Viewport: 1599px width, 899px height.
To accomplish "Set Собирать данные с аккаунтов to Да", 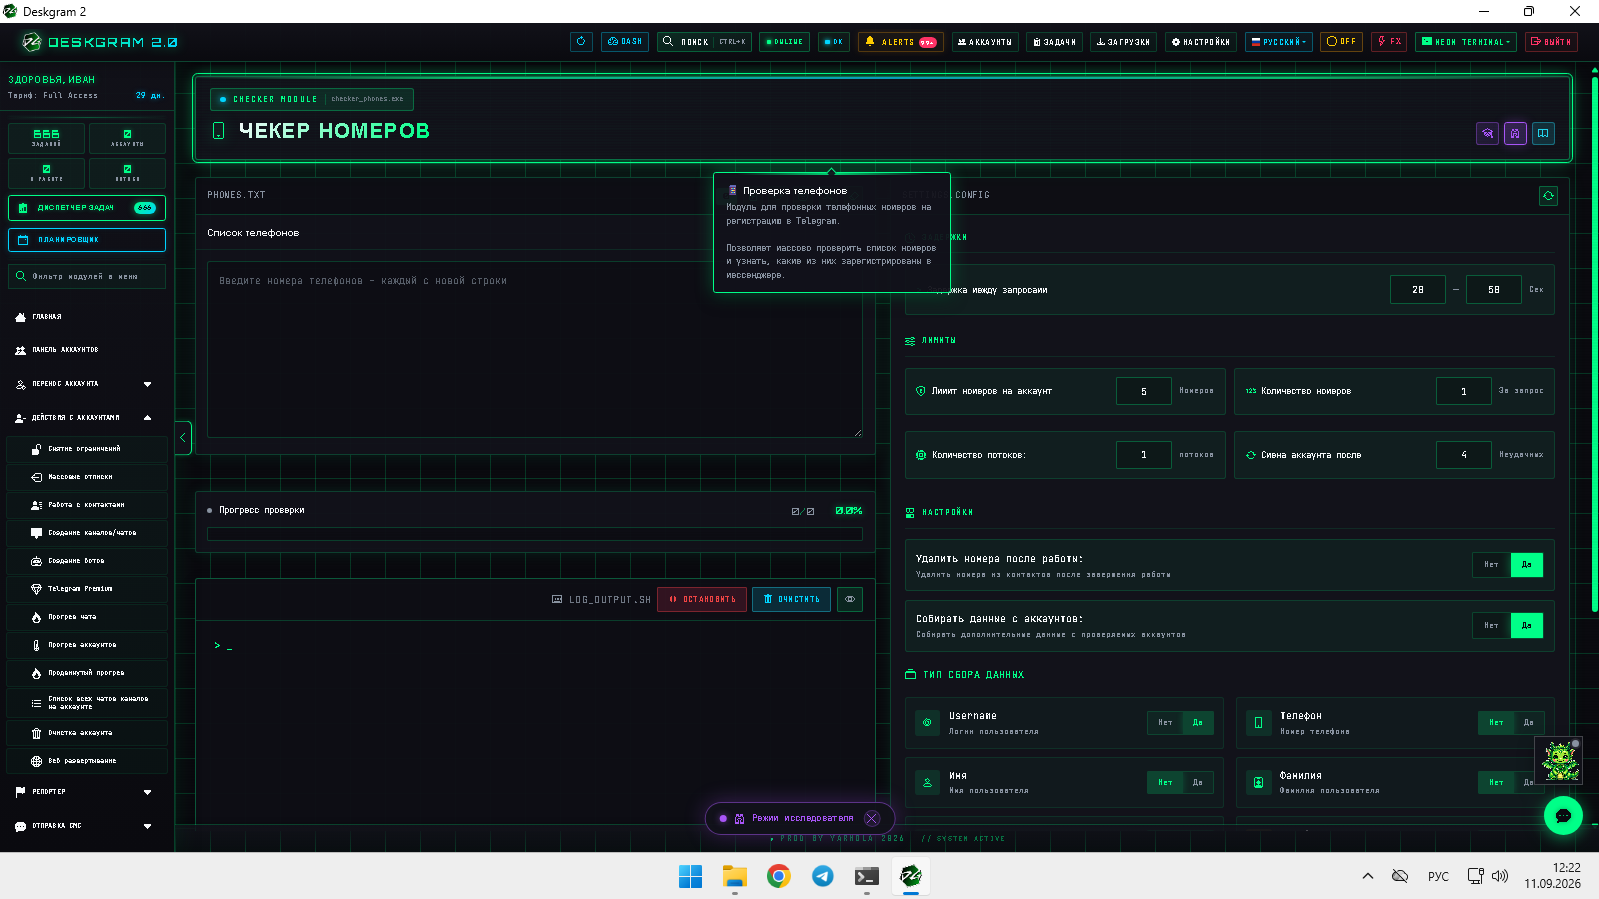I will pos(1527,626).
